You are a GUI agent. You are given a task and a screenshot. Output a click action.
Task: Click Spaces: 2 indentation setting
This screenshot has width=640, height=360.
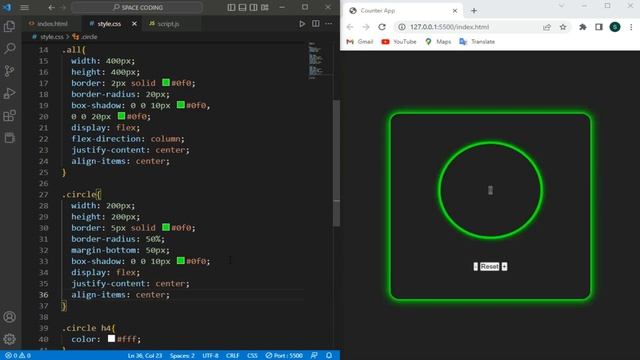pos(182,356)
